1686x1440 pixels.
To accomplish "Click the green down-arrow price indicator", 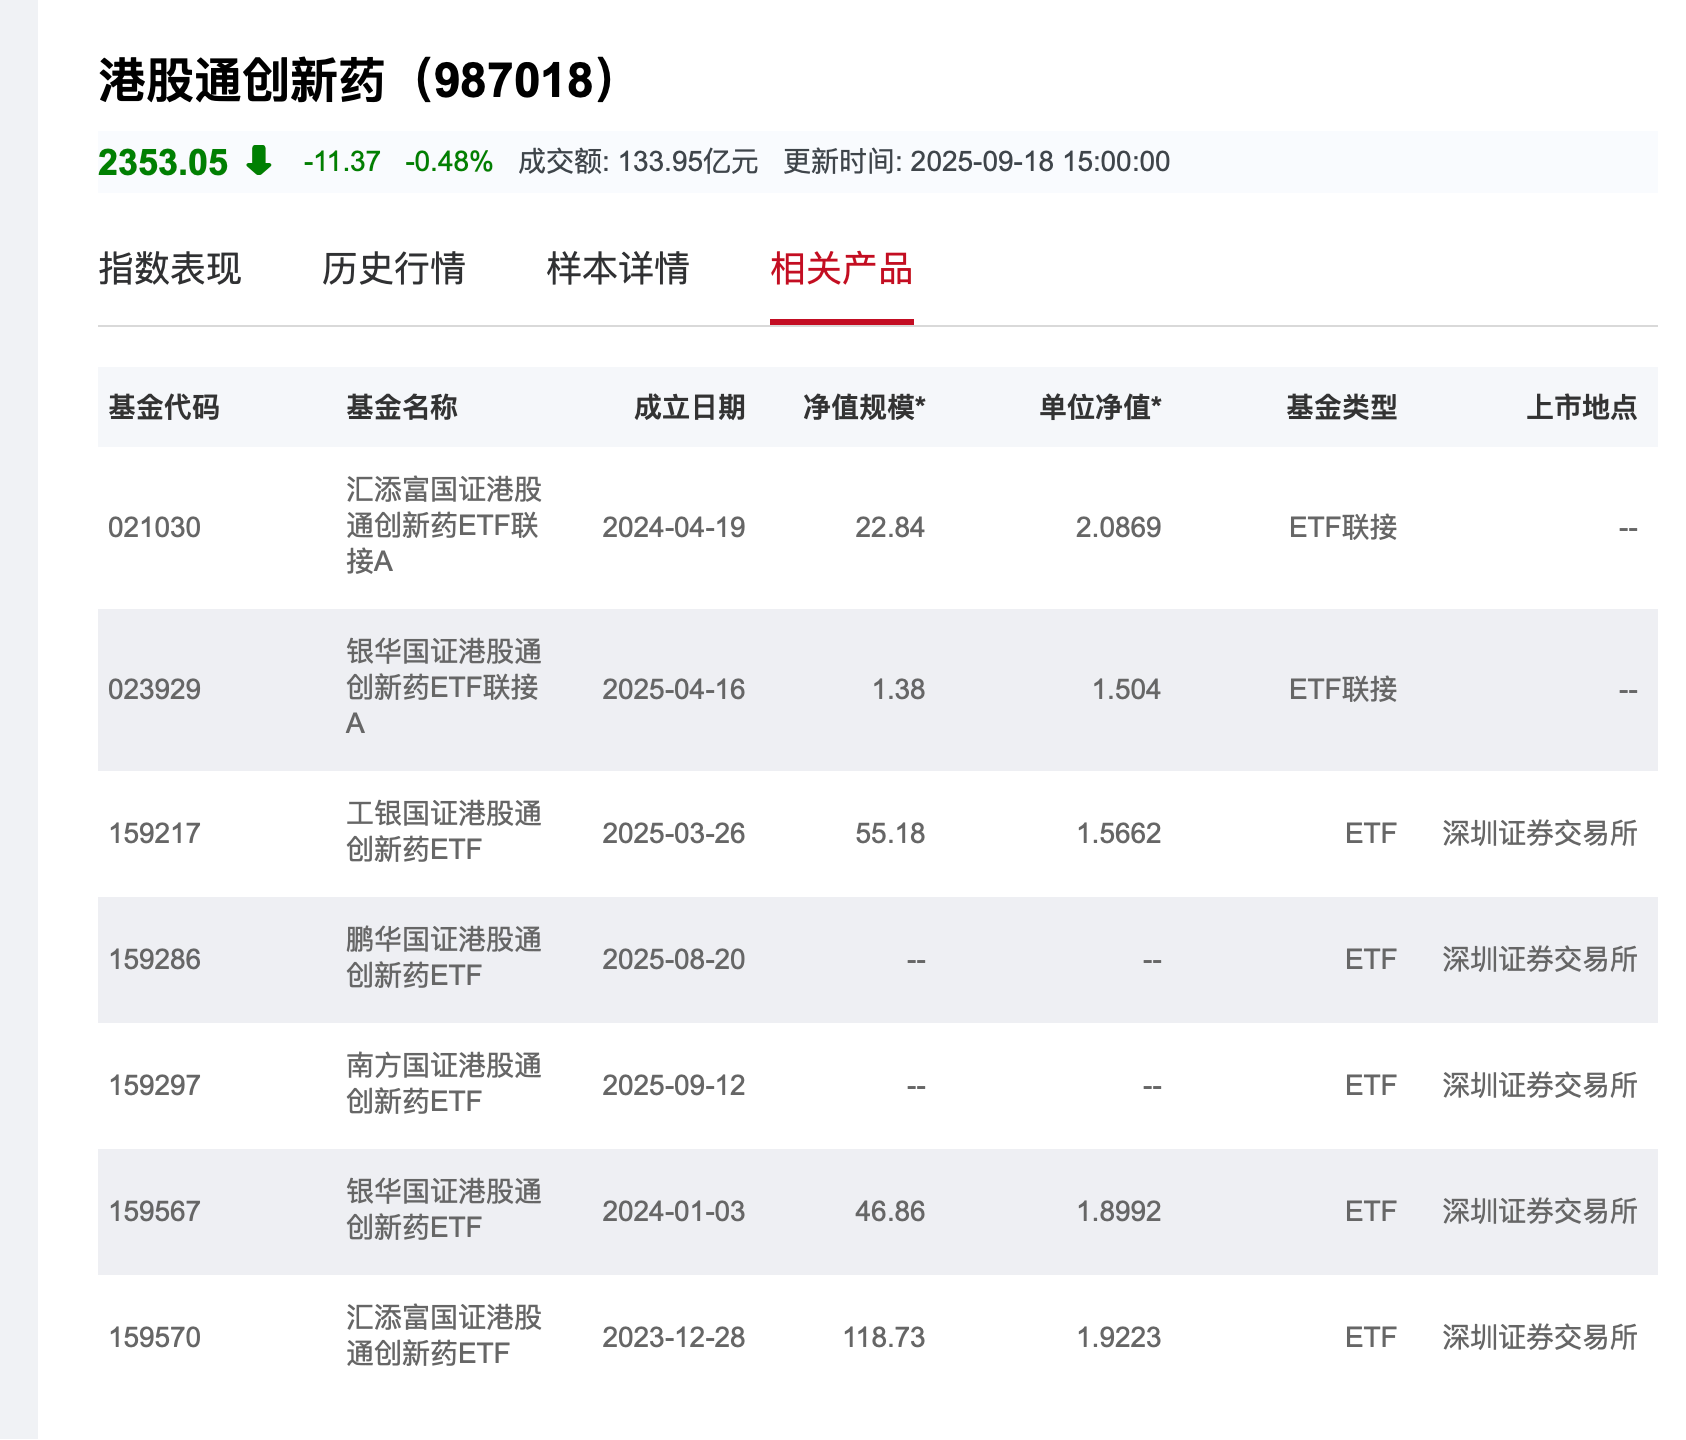I will tap(259, 161).
